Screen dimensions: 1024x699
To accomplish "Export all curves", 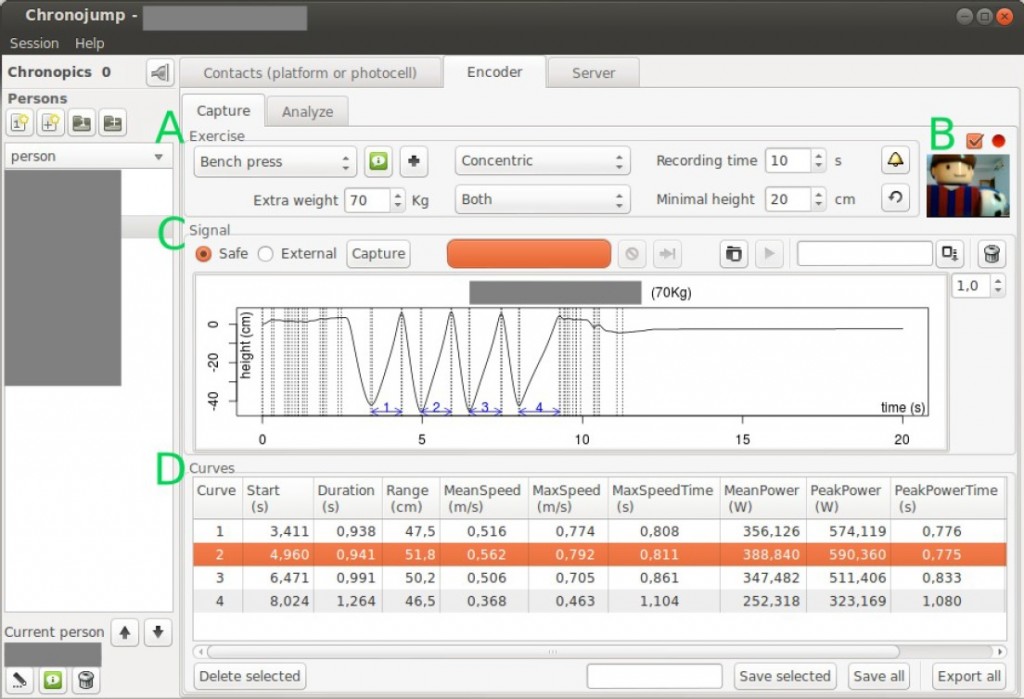I will [968, 676].
